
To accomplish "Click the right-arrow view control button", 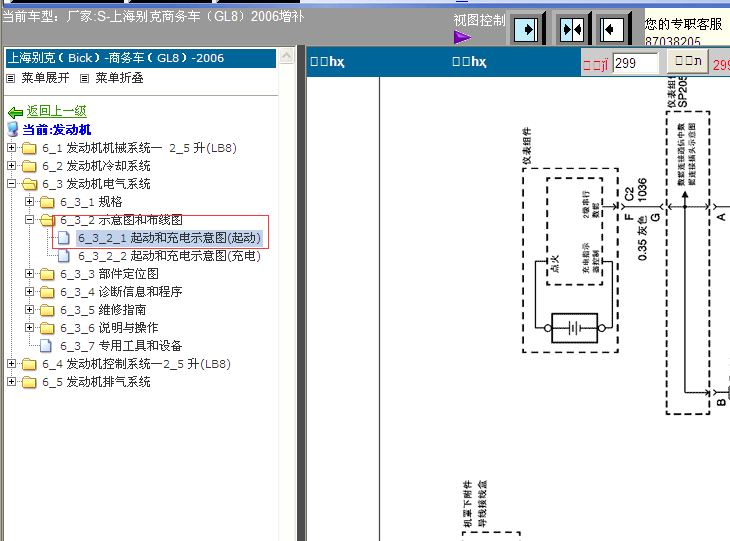I will (526, 30).
